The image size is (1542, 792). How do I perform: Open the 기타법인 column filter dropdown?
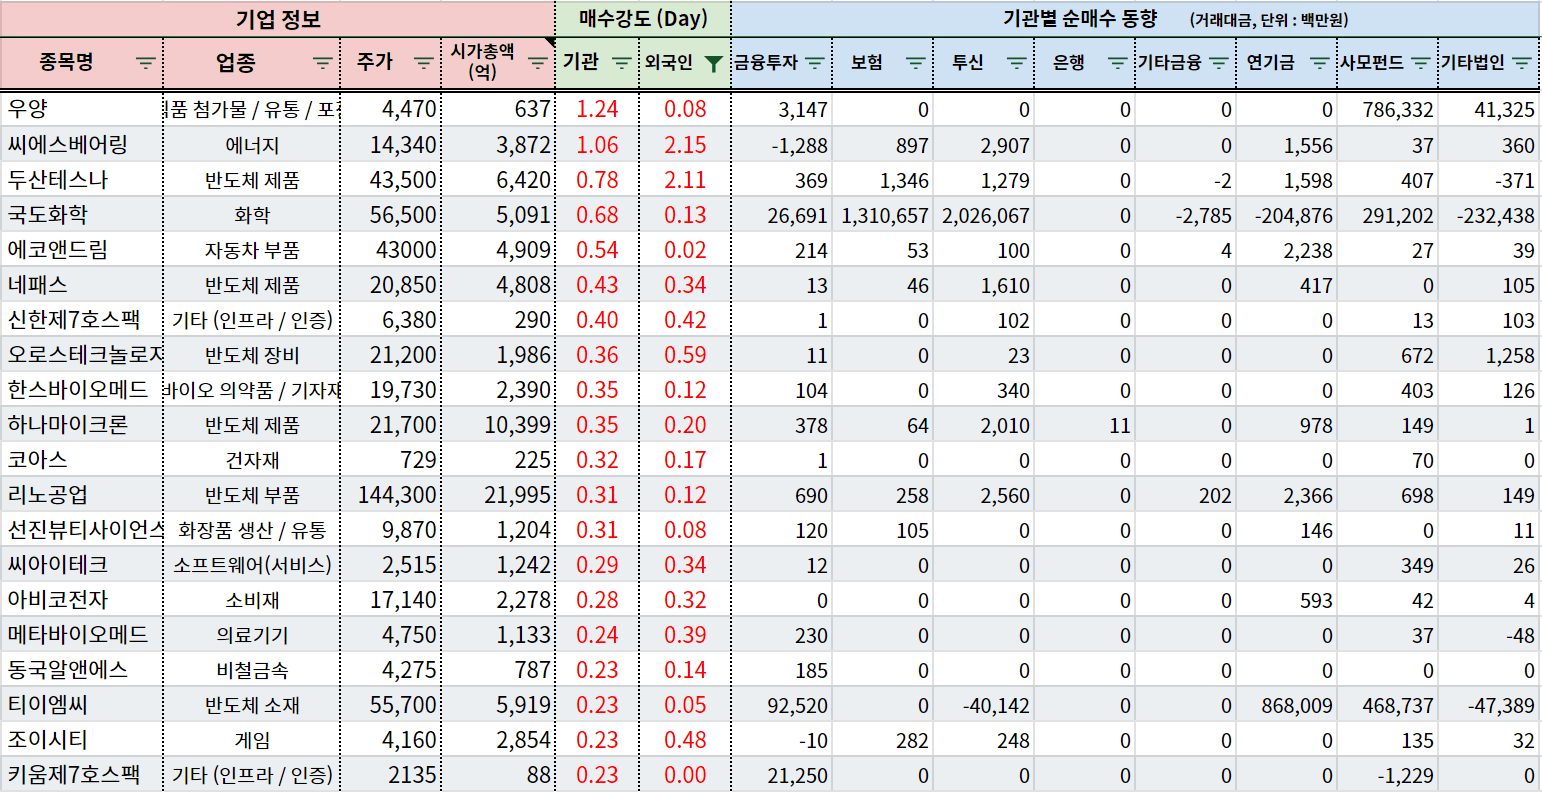click(x=1522, y=62)
